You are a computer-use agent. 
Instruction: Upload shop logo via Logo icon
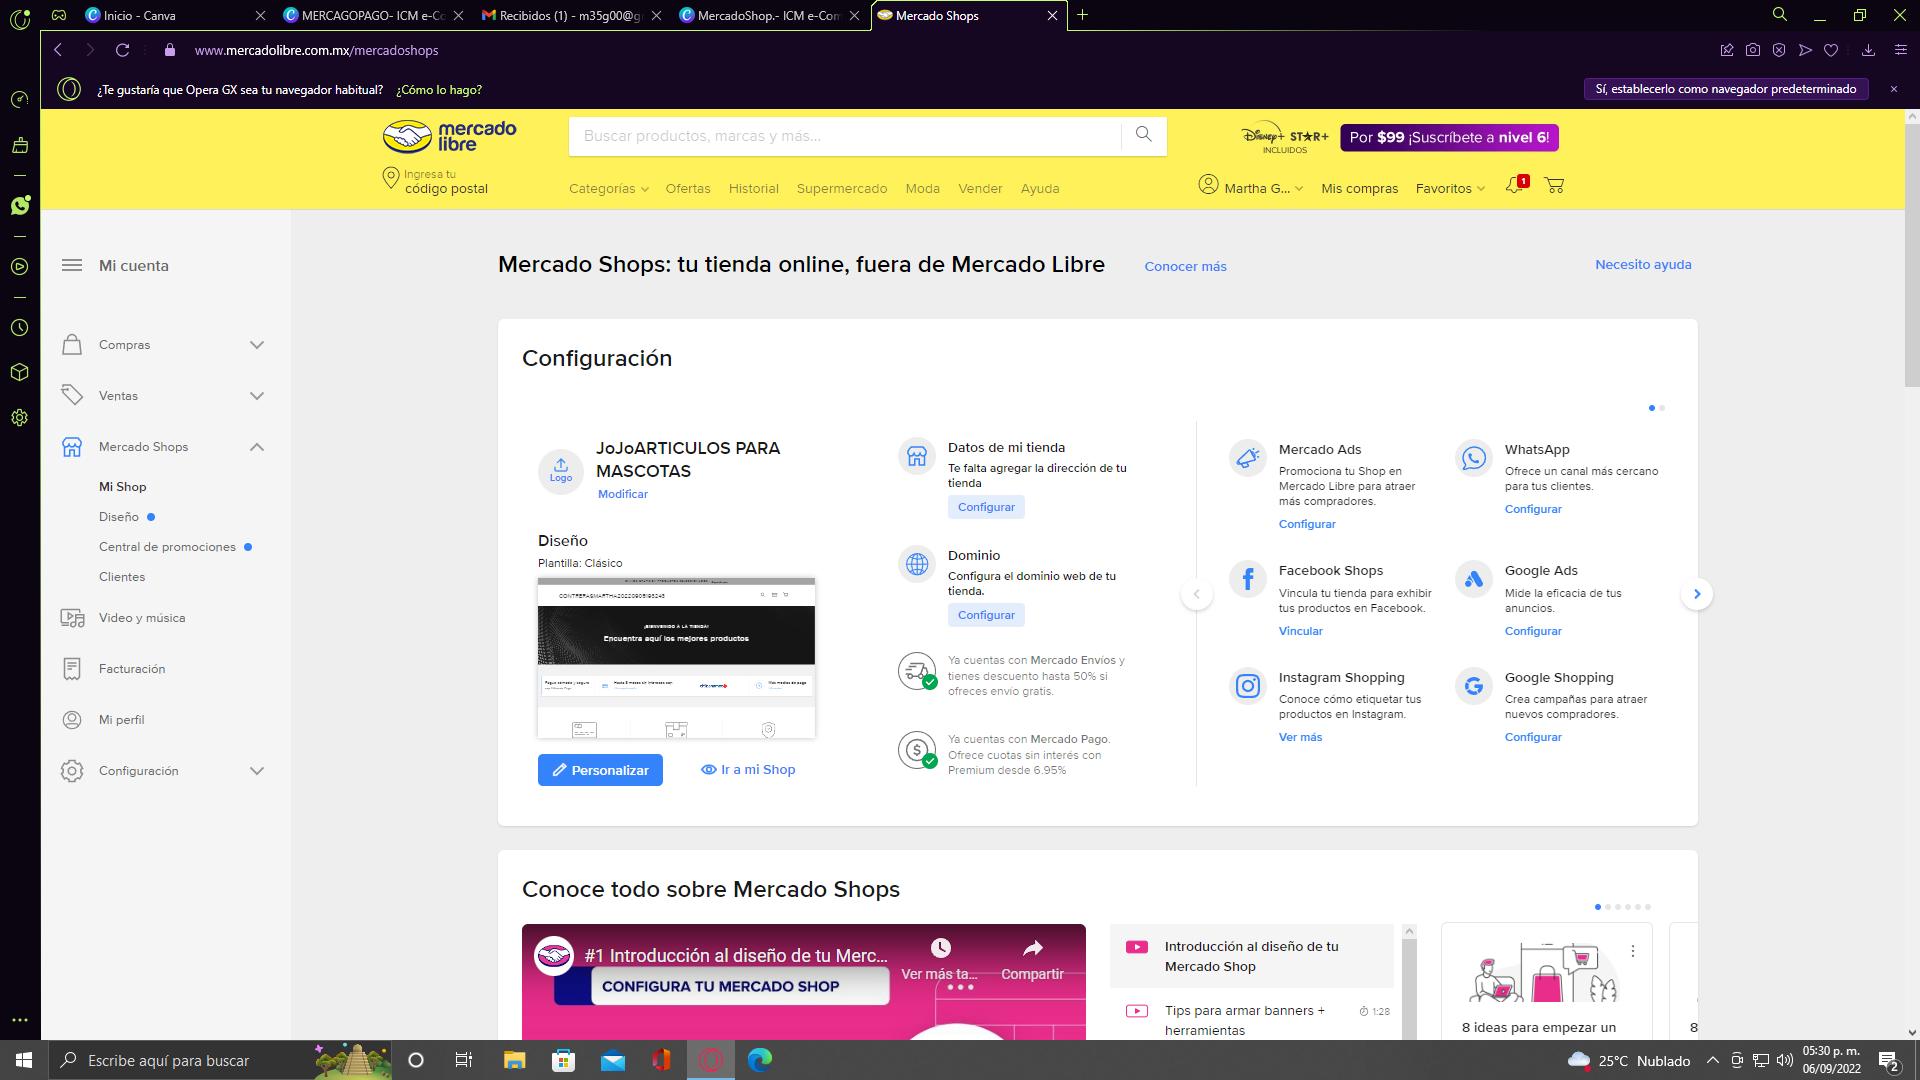click(x=561, y=469)
